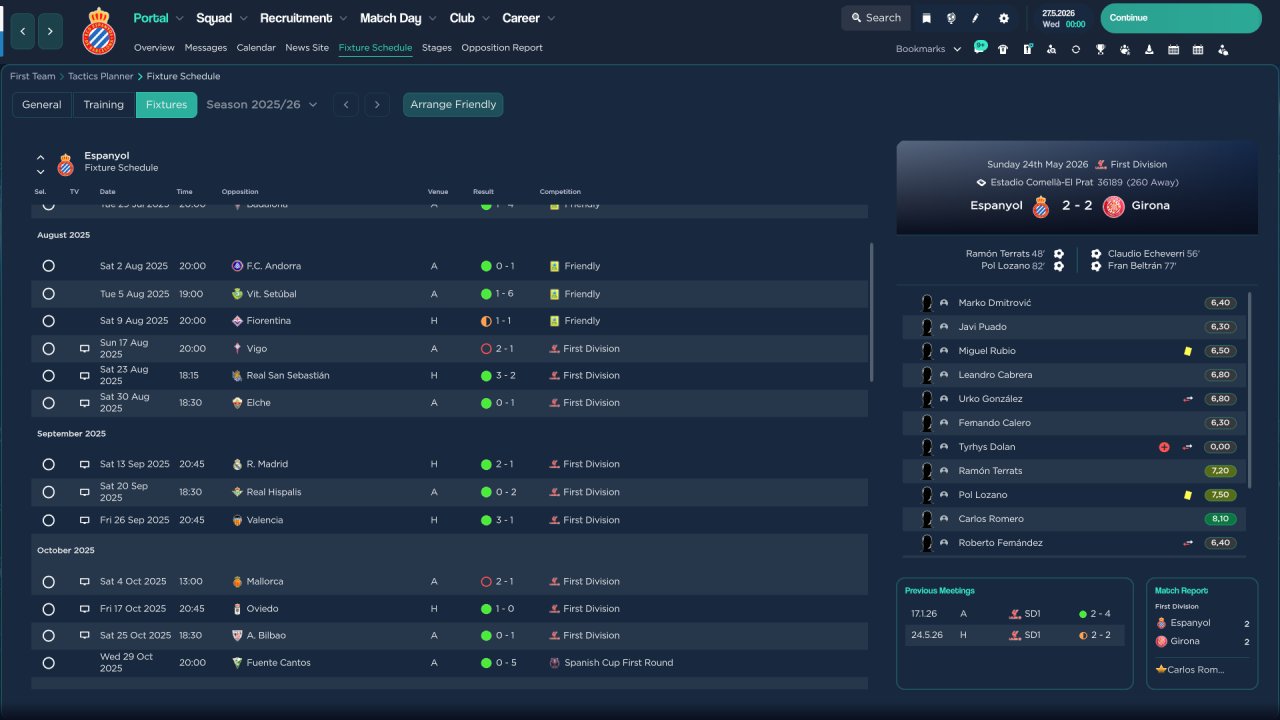Open the settings gear icon
Viewport: 1280px width, 720px height.
pyautogui.click(x=1004, y=18)
